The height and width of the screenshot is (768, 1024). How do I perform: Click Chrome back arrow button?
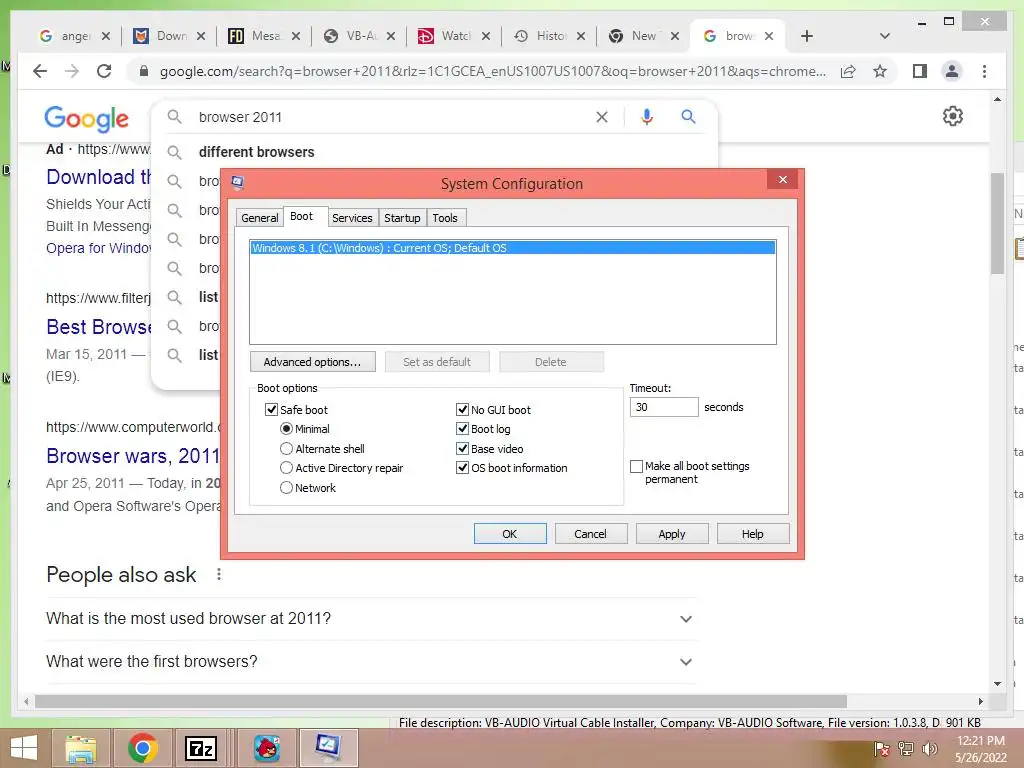coord(40,71)
